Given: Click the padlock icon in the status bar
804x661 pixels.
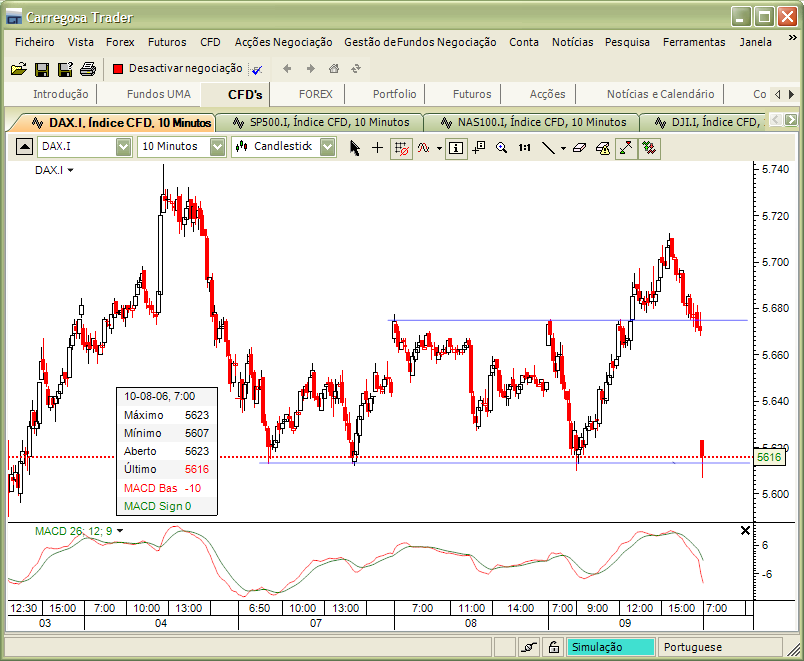Looking at the screenshot, I should (x=553, y=647).
